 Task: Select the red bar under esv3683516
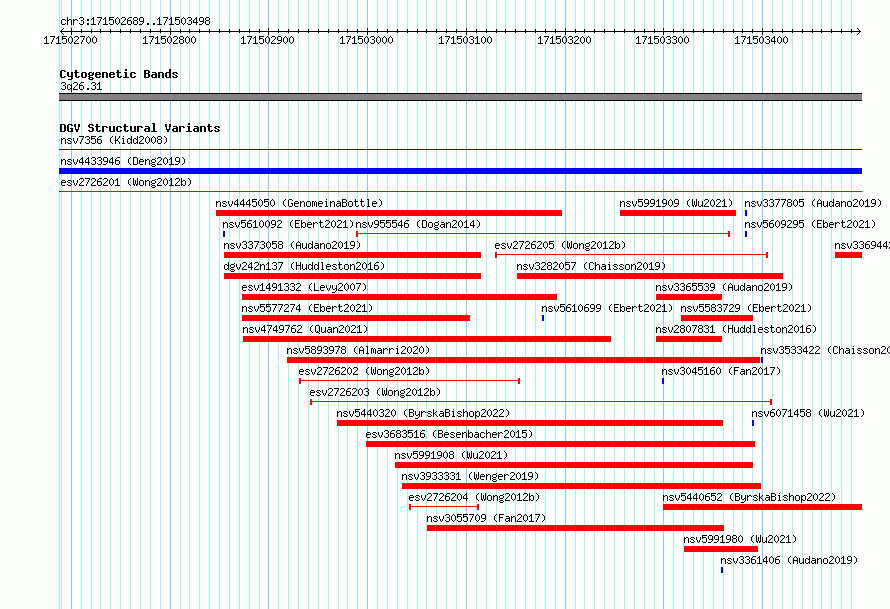560,444
